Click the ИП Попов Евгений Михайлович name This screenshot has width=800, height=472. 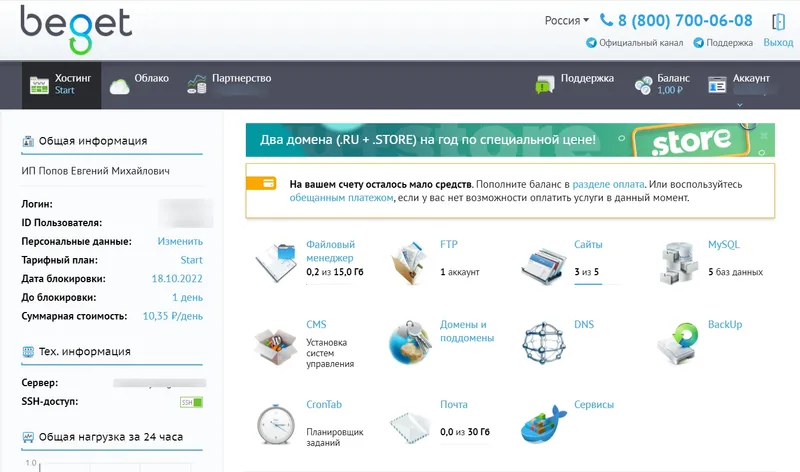[x=95, y=171]
